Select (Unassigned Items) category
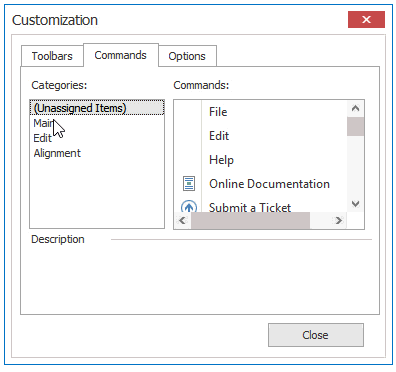Viewport: 396px width, 372px height. (97, 108)
